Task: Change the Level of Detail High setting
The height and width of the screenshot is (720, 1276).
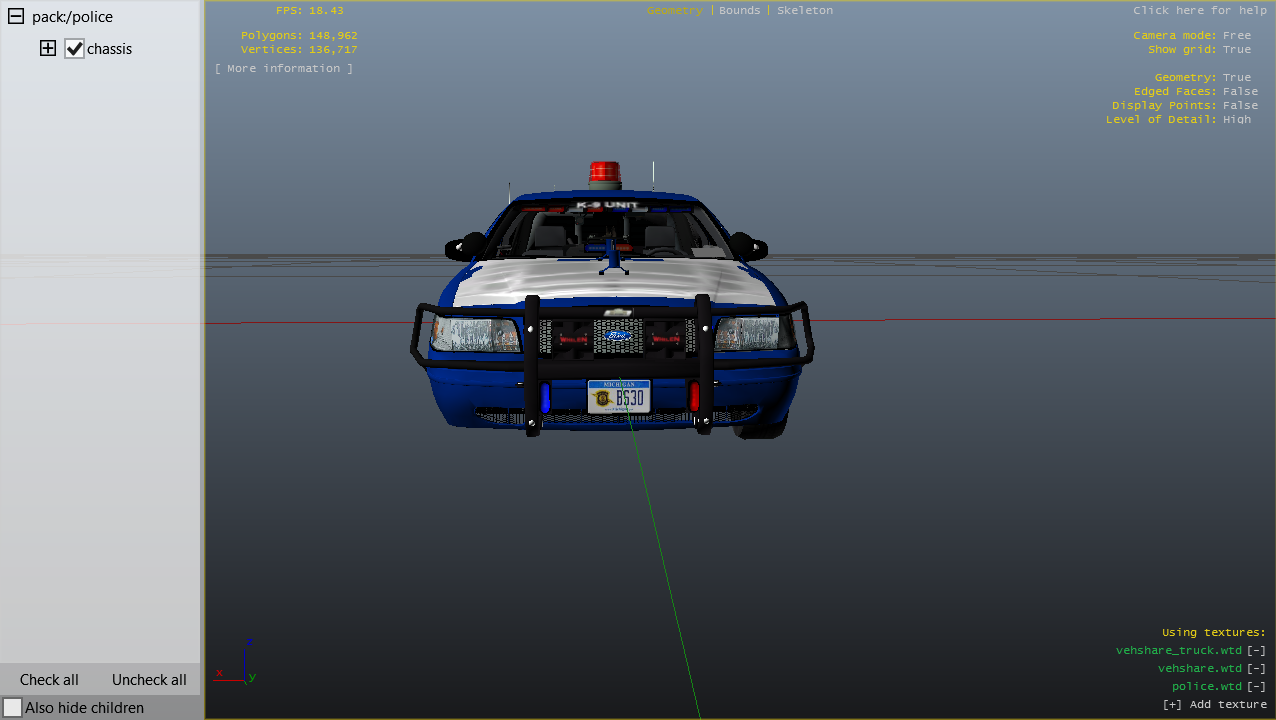Action: pos(1236,119)
